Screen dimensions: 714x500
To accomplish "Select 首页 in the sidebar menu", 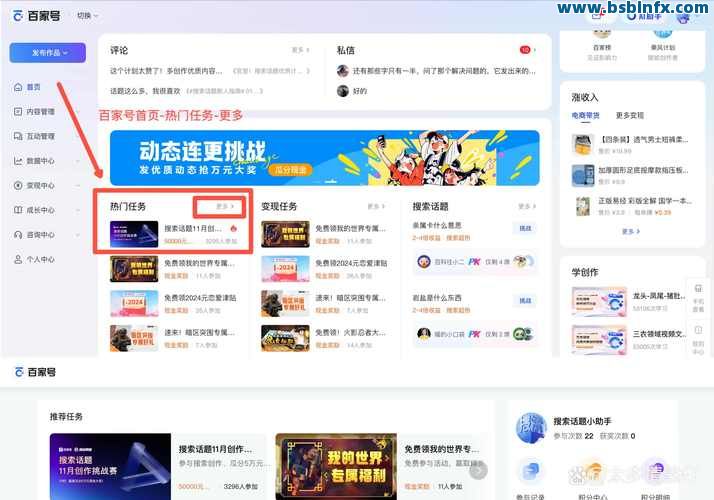I will click(34, 87).
